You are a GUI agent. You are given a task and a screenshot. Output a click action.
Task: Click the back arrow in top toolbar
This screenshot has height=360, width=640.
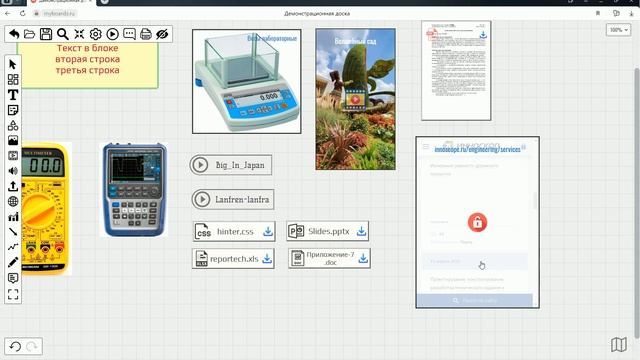14,34
